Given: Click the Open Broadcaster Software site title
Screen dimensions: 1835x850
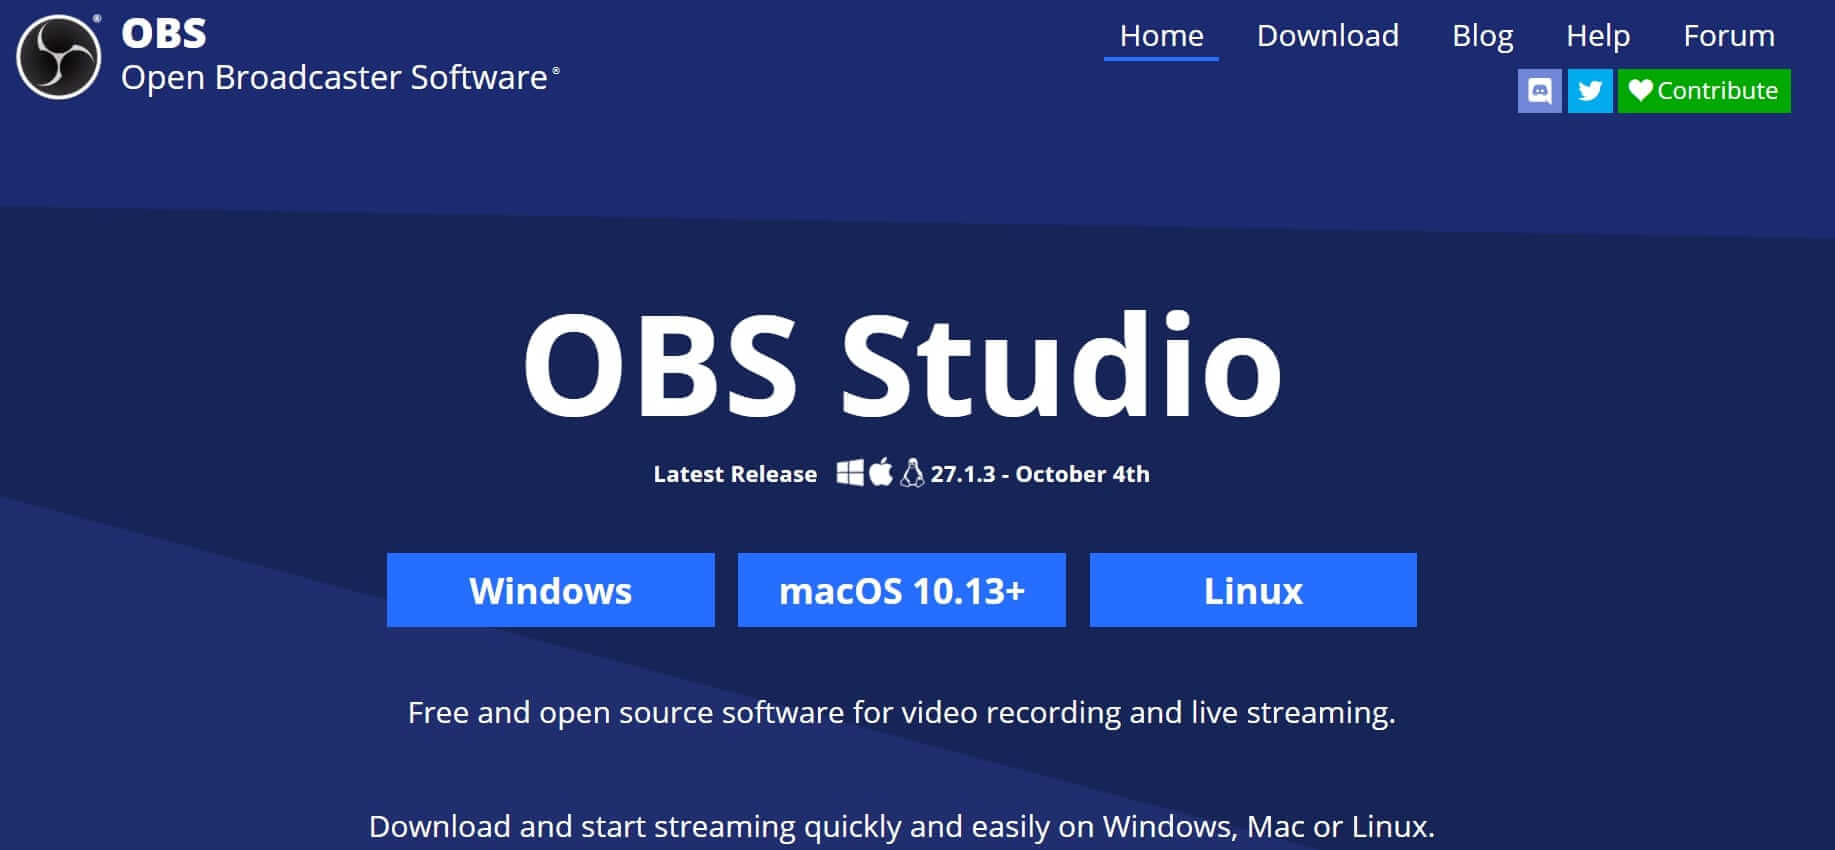Looking at the screenshot, I should click(x=334, y=77).
